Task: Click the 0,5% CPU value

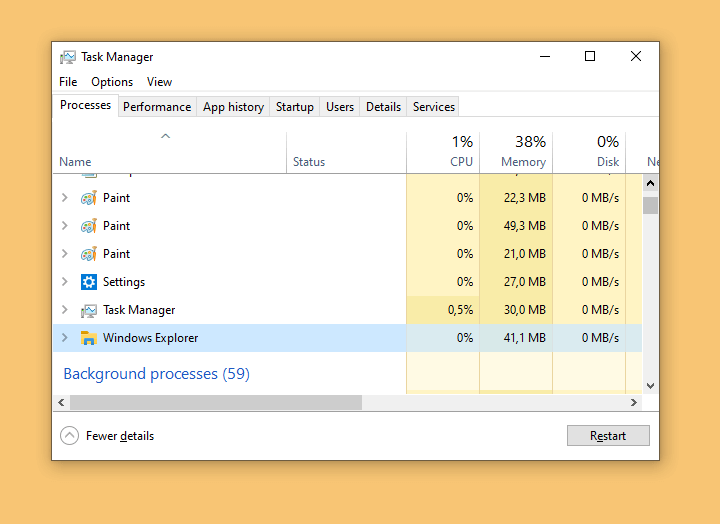Action: click(461, 310)
